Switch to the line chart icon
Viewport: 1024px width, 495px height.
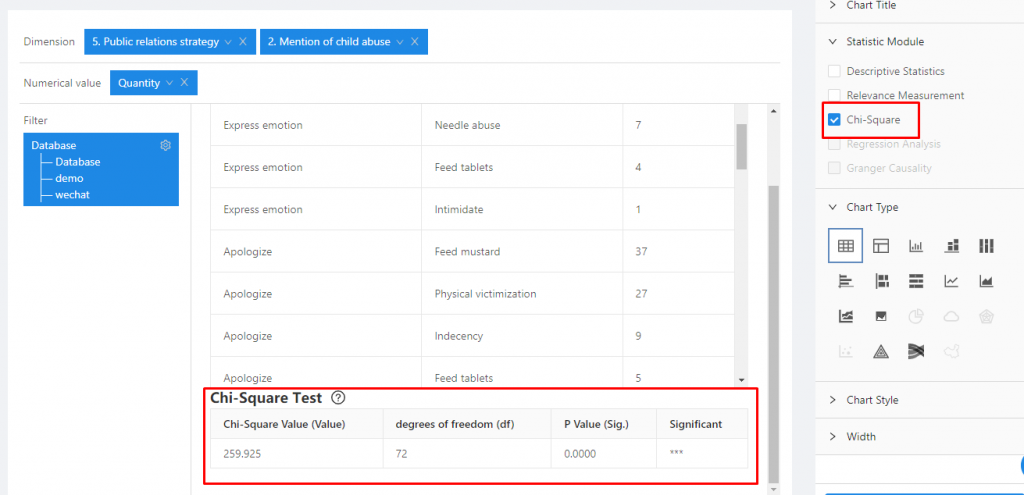[951, 281]
